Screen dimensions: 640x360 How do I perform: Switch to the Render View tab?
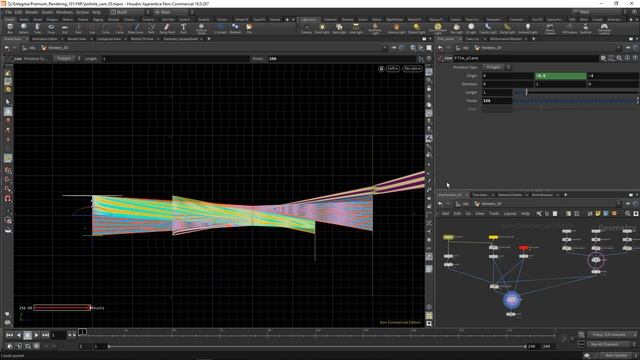(76, 39)
